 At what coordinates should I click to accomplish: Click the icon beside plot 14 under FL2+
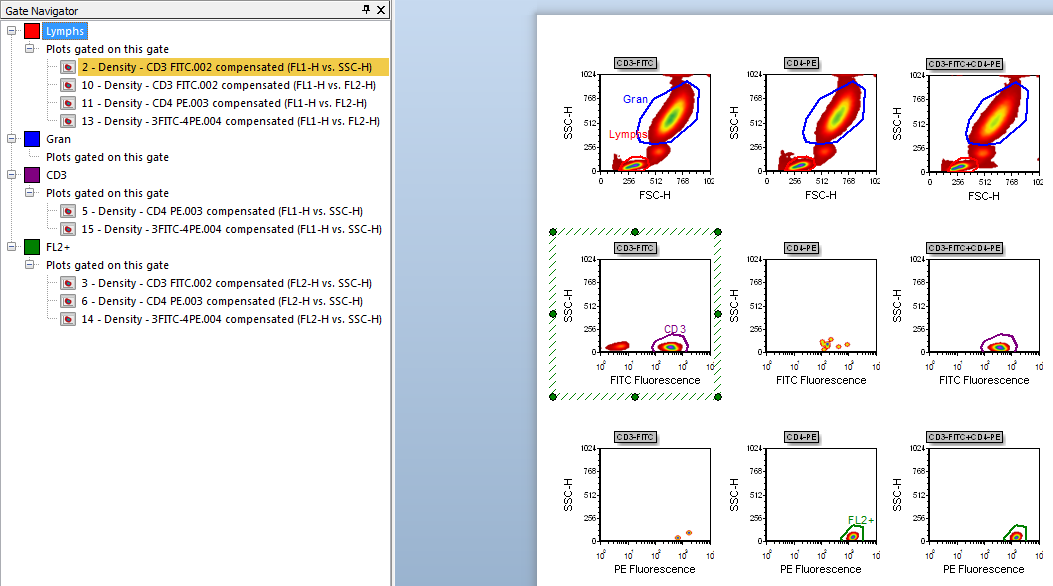(68, 319)
